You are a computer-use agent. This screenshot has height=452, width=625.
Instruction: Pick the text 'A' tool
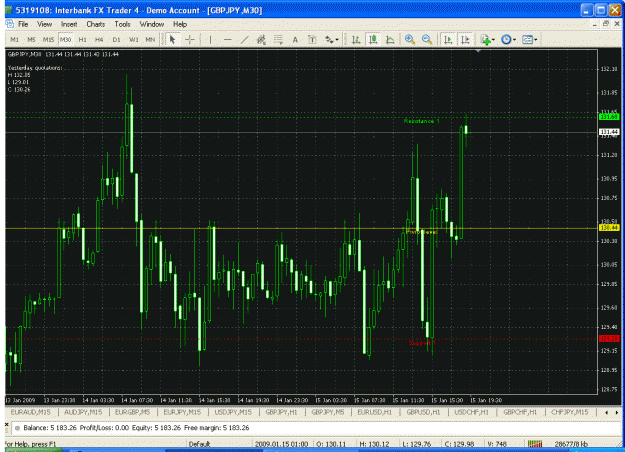(x=295, y=39)
